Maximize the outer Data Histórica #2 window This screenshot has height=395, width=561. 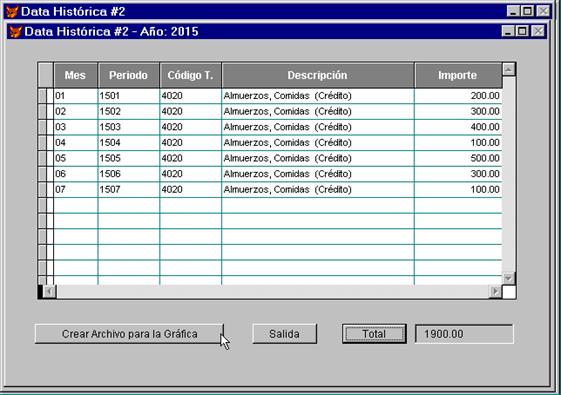click(x=527, y=11)
